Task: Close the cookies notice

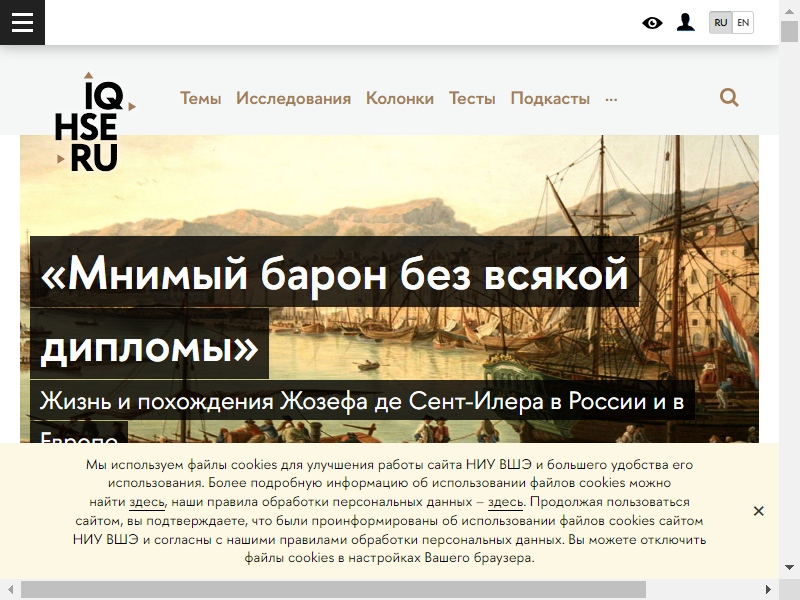Action: tap(759, 511)
